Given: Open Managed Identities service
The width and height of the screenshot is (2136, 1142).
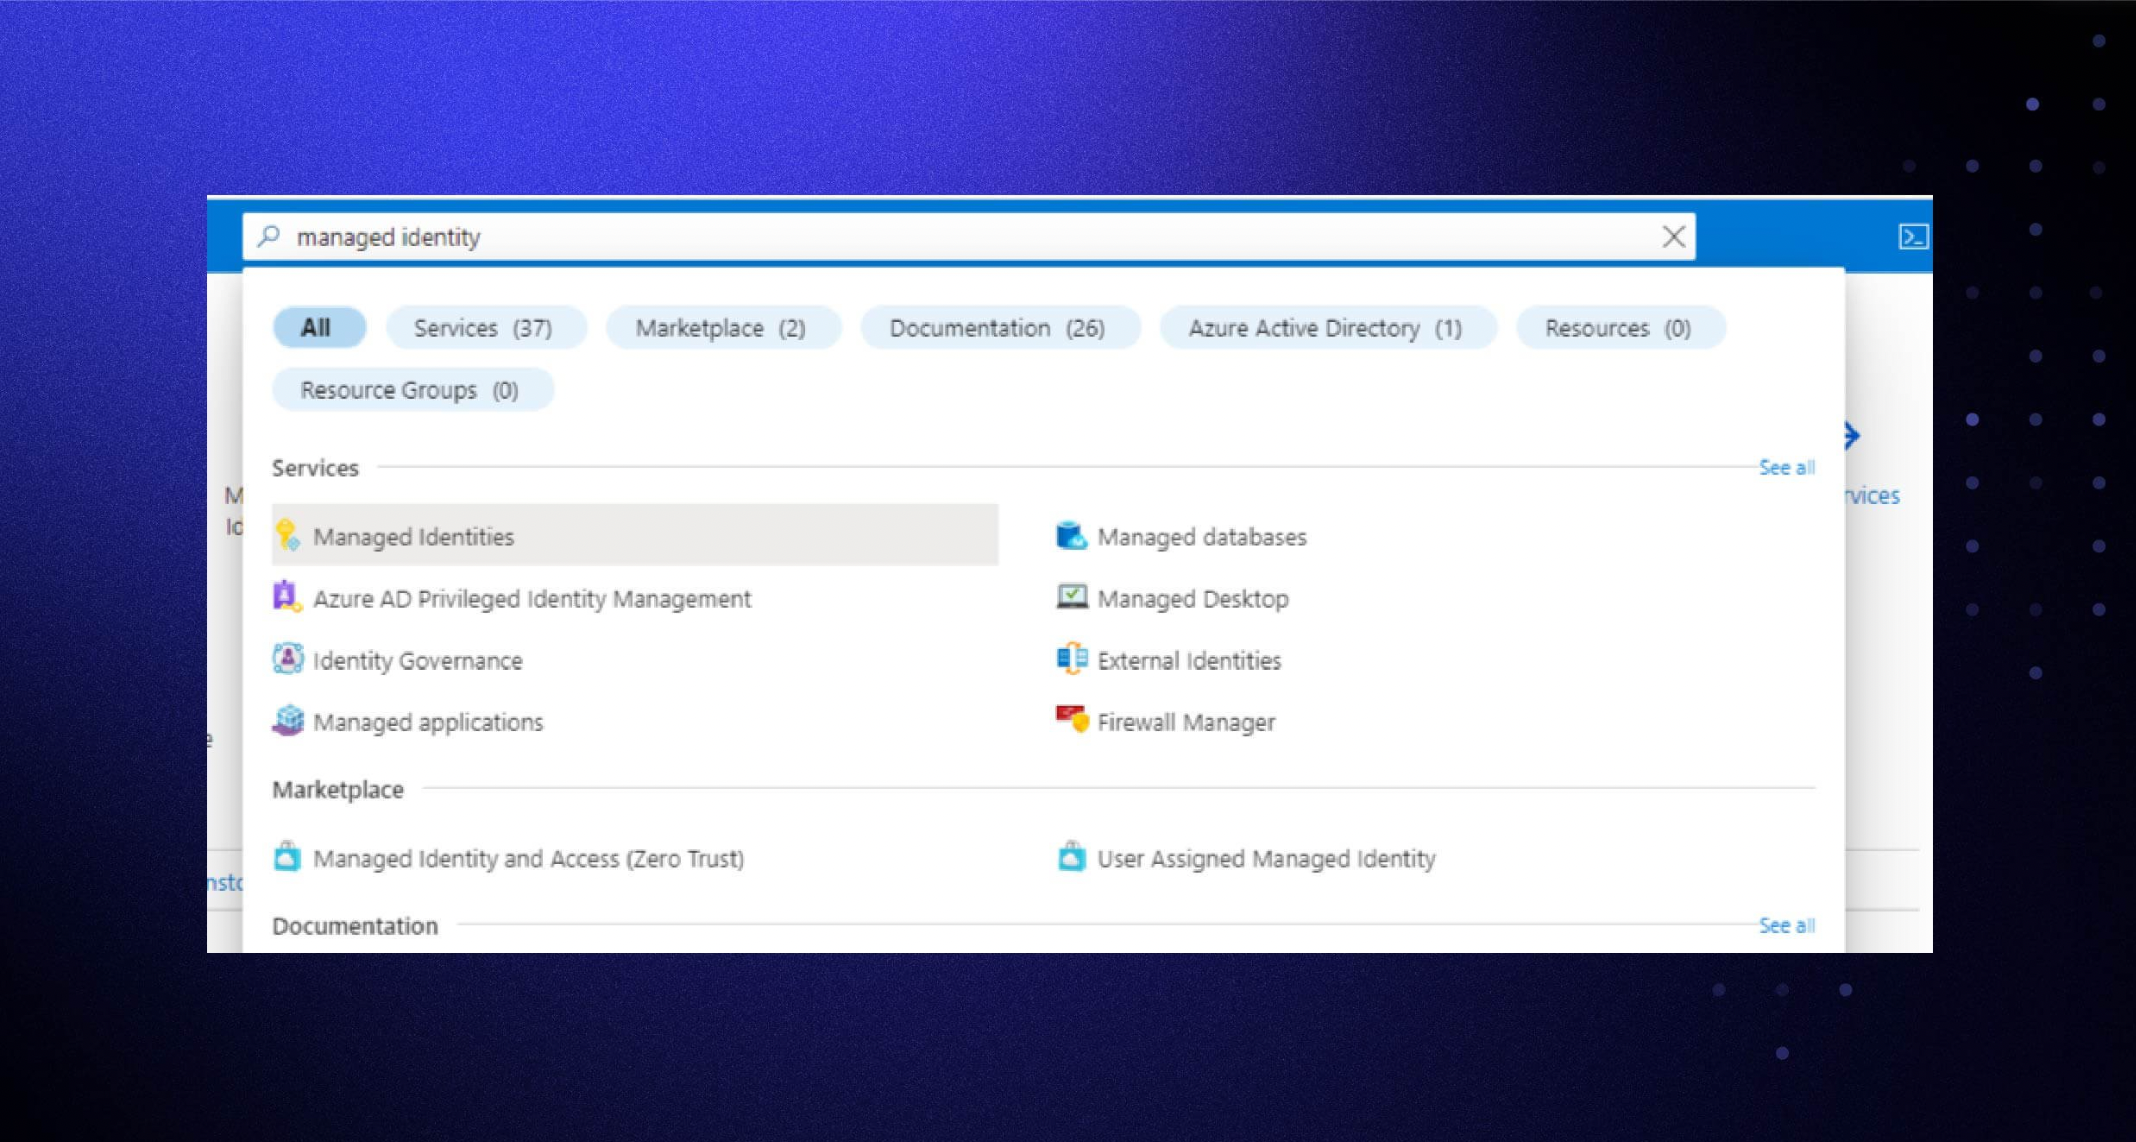Looking at the screenshot, I should click(x=635, y=535).
